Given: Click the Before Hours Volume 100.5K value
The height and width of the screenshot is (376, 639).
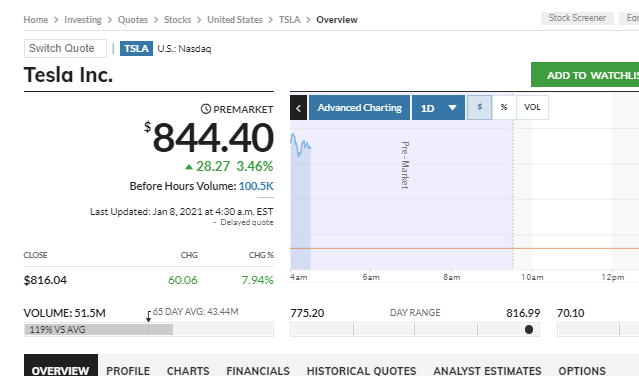Looking at the screenshot, I should point(256,186).
